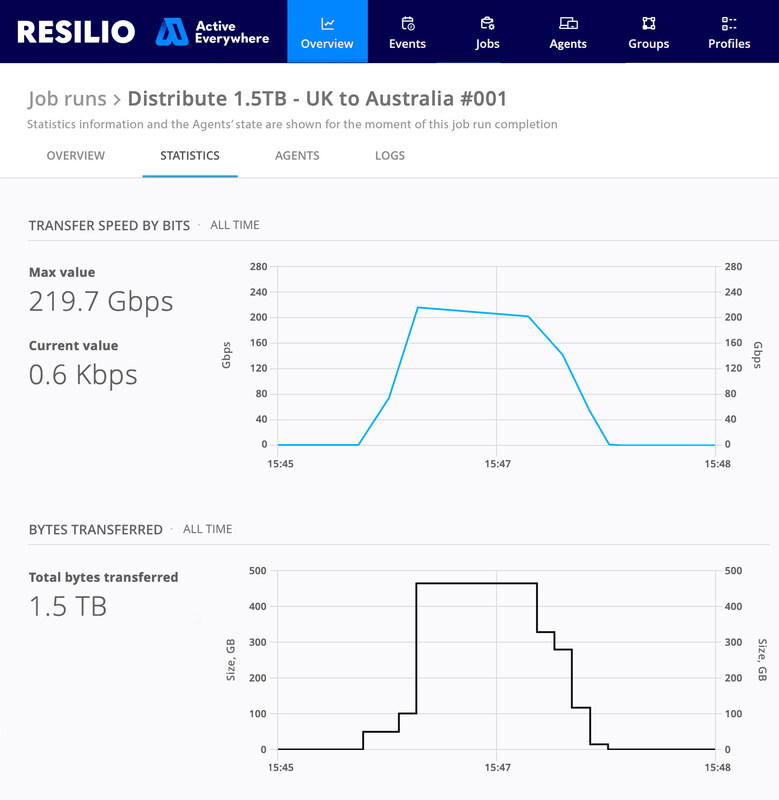The image size is (779, 800).
Task: Click the Groups icon in navbar
Action: click(x=648, y=23)
